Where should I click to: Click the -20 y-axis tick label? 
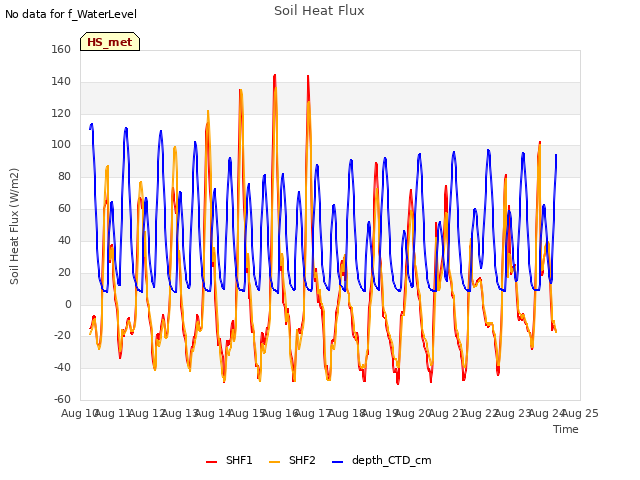coord(62,336)
